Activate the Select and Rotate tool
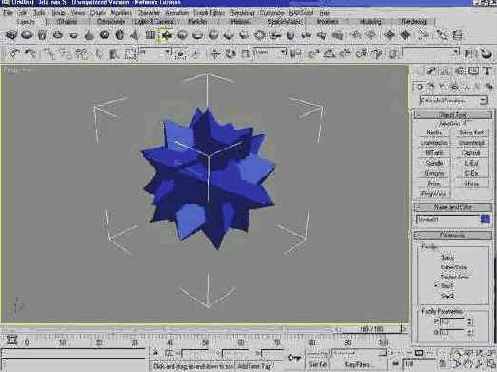 pyautogui.click(x=230, y=53)
